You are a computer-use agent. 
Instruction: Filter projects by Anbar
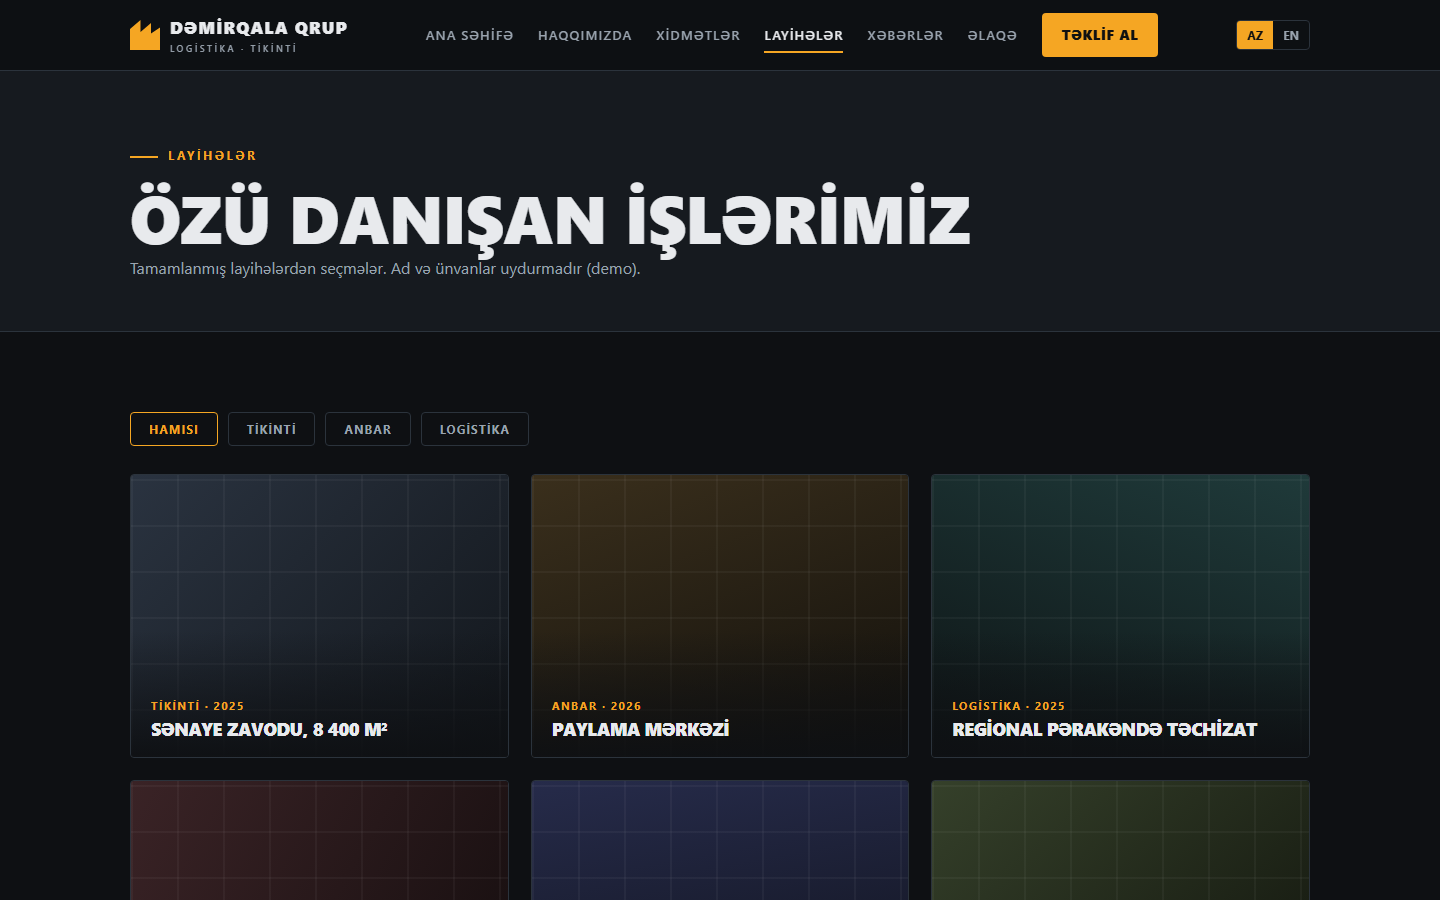368,429
